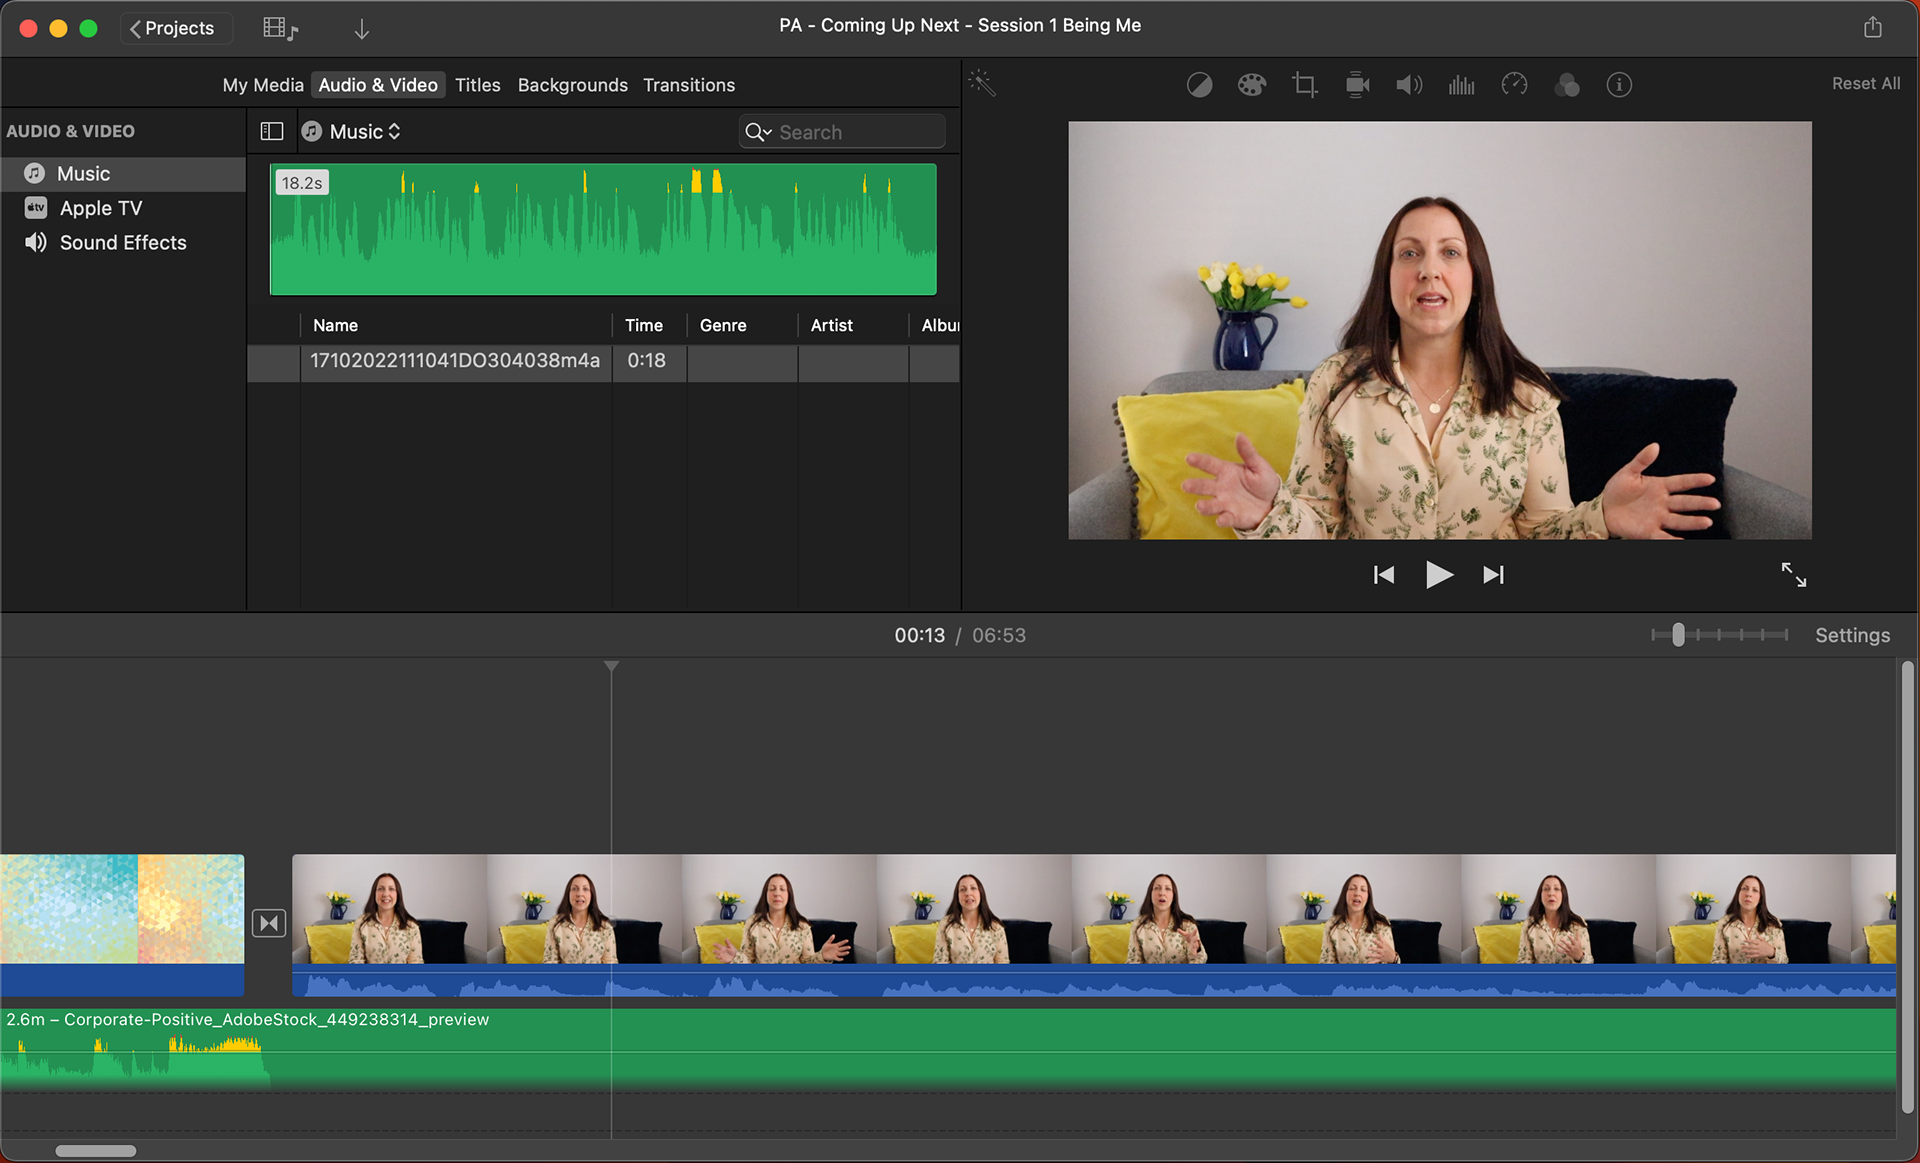Select the cropping tool icon

point(1304,85)
